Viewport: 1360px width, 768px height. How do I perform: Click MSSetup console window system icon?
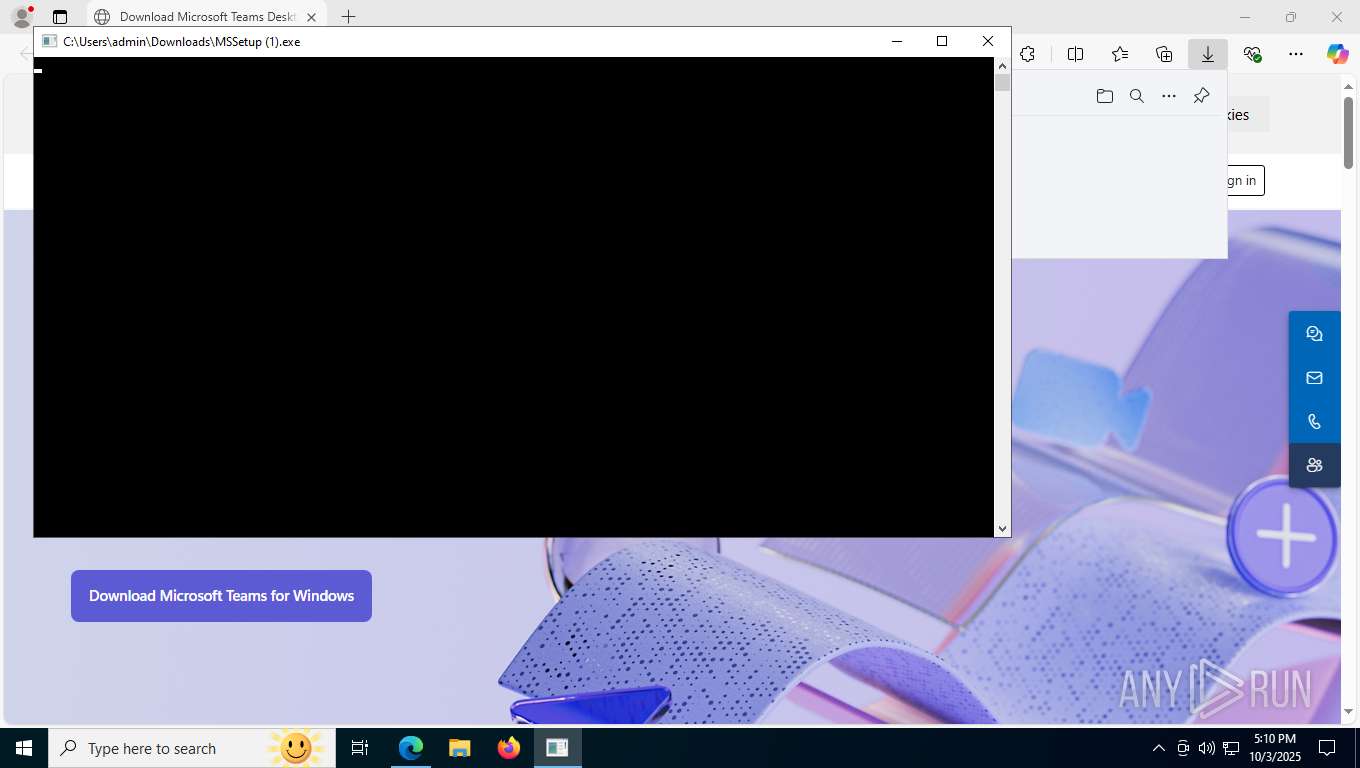(x=49, y=41)
